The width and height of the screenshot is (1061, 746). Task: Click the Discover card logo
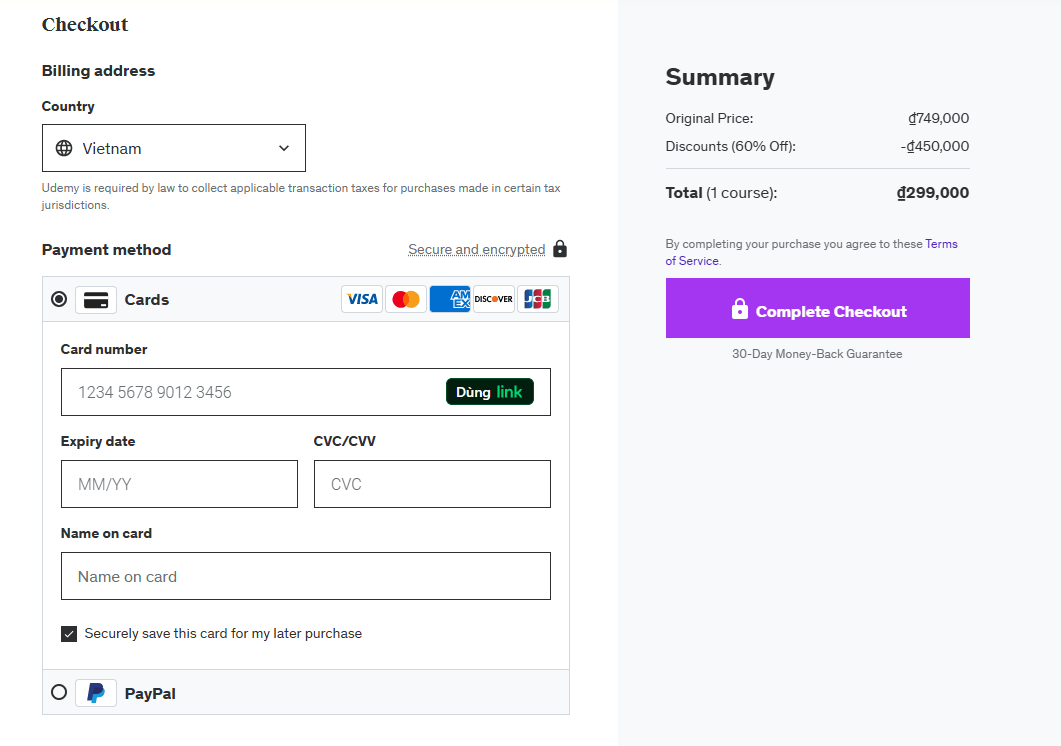(x=494, y=299)
